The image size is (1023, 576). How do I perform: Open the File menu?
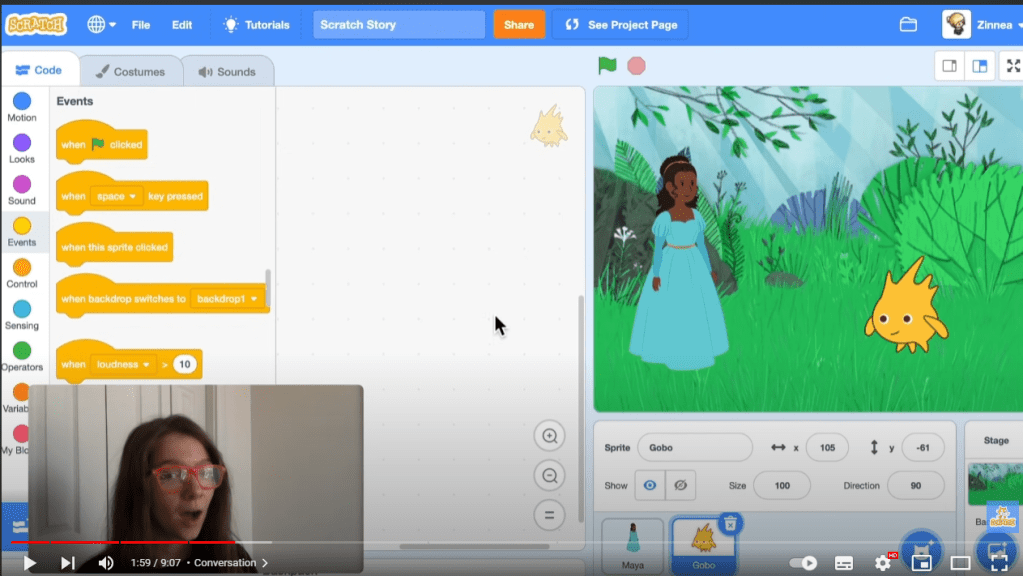click(141, 25)
